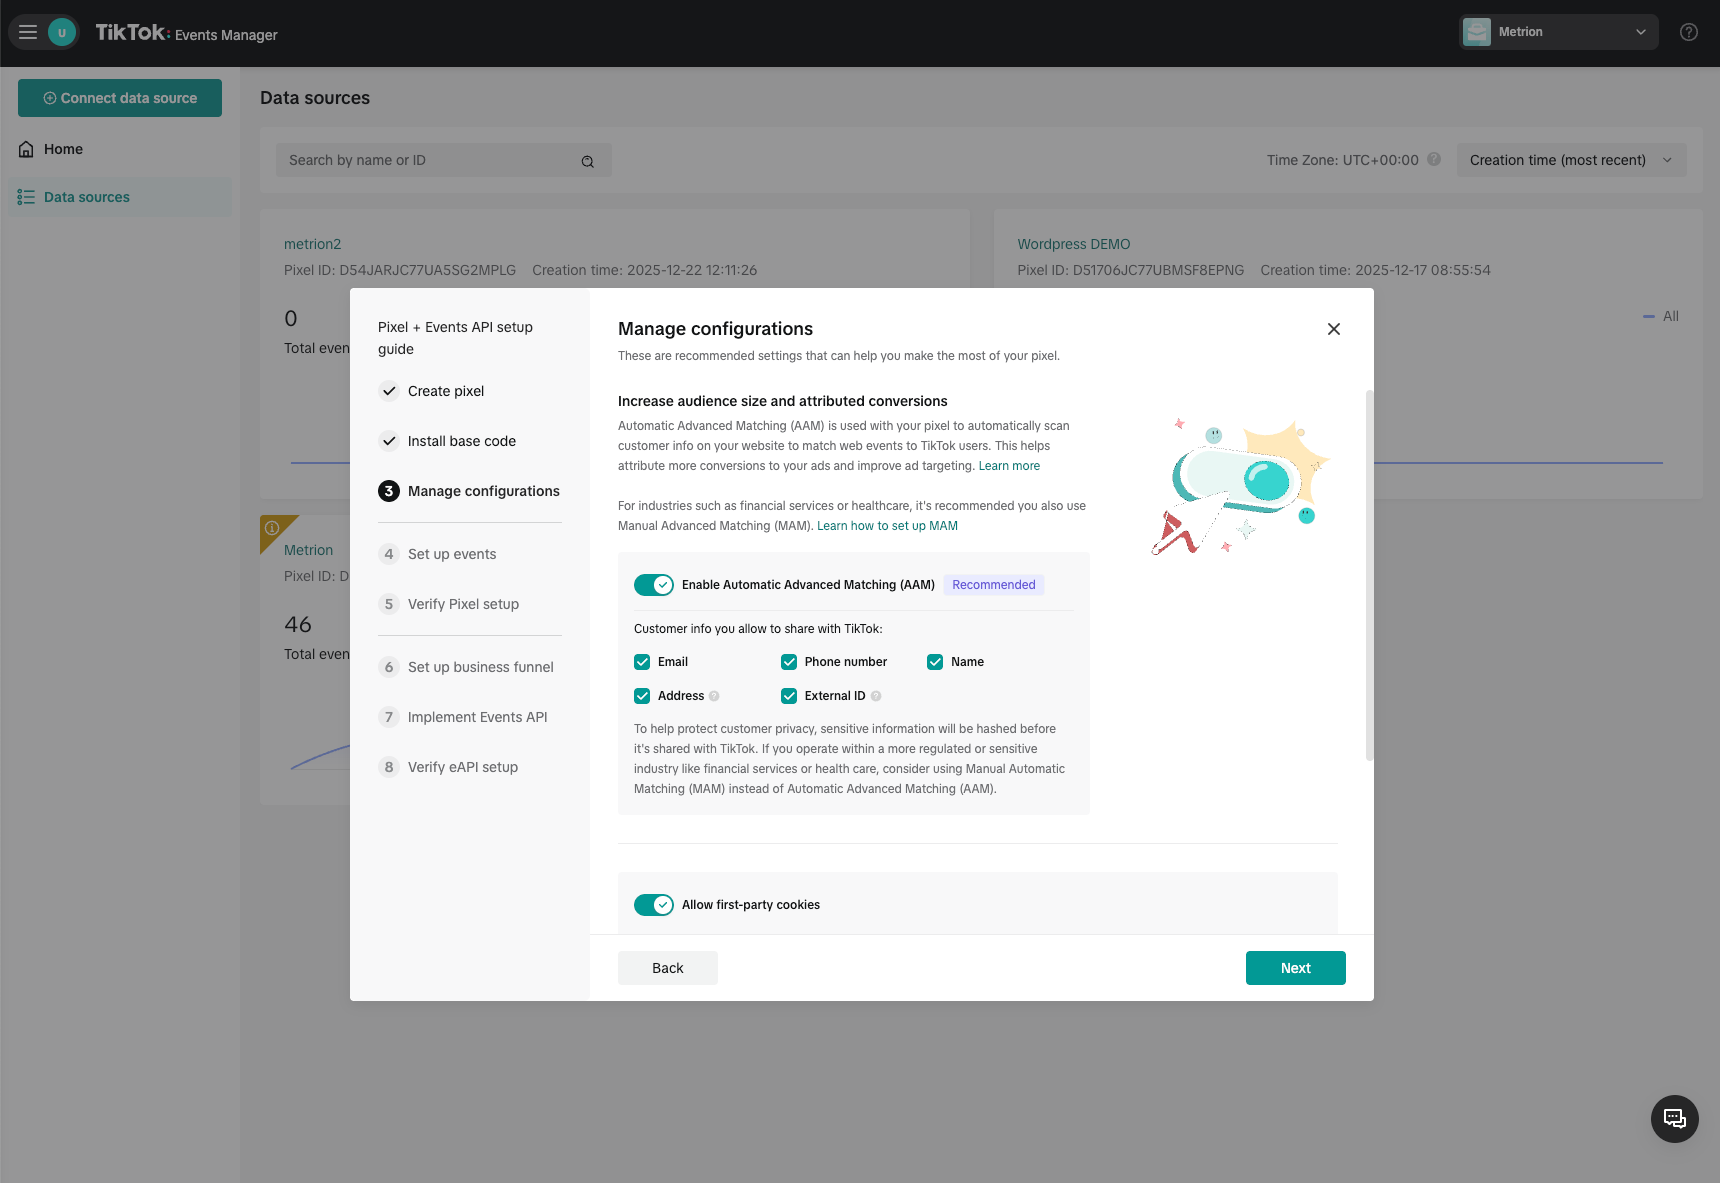Click the Manage configurations heading
The height and width of the screenshot is (1183, 1720).
(x=715, y=329)
